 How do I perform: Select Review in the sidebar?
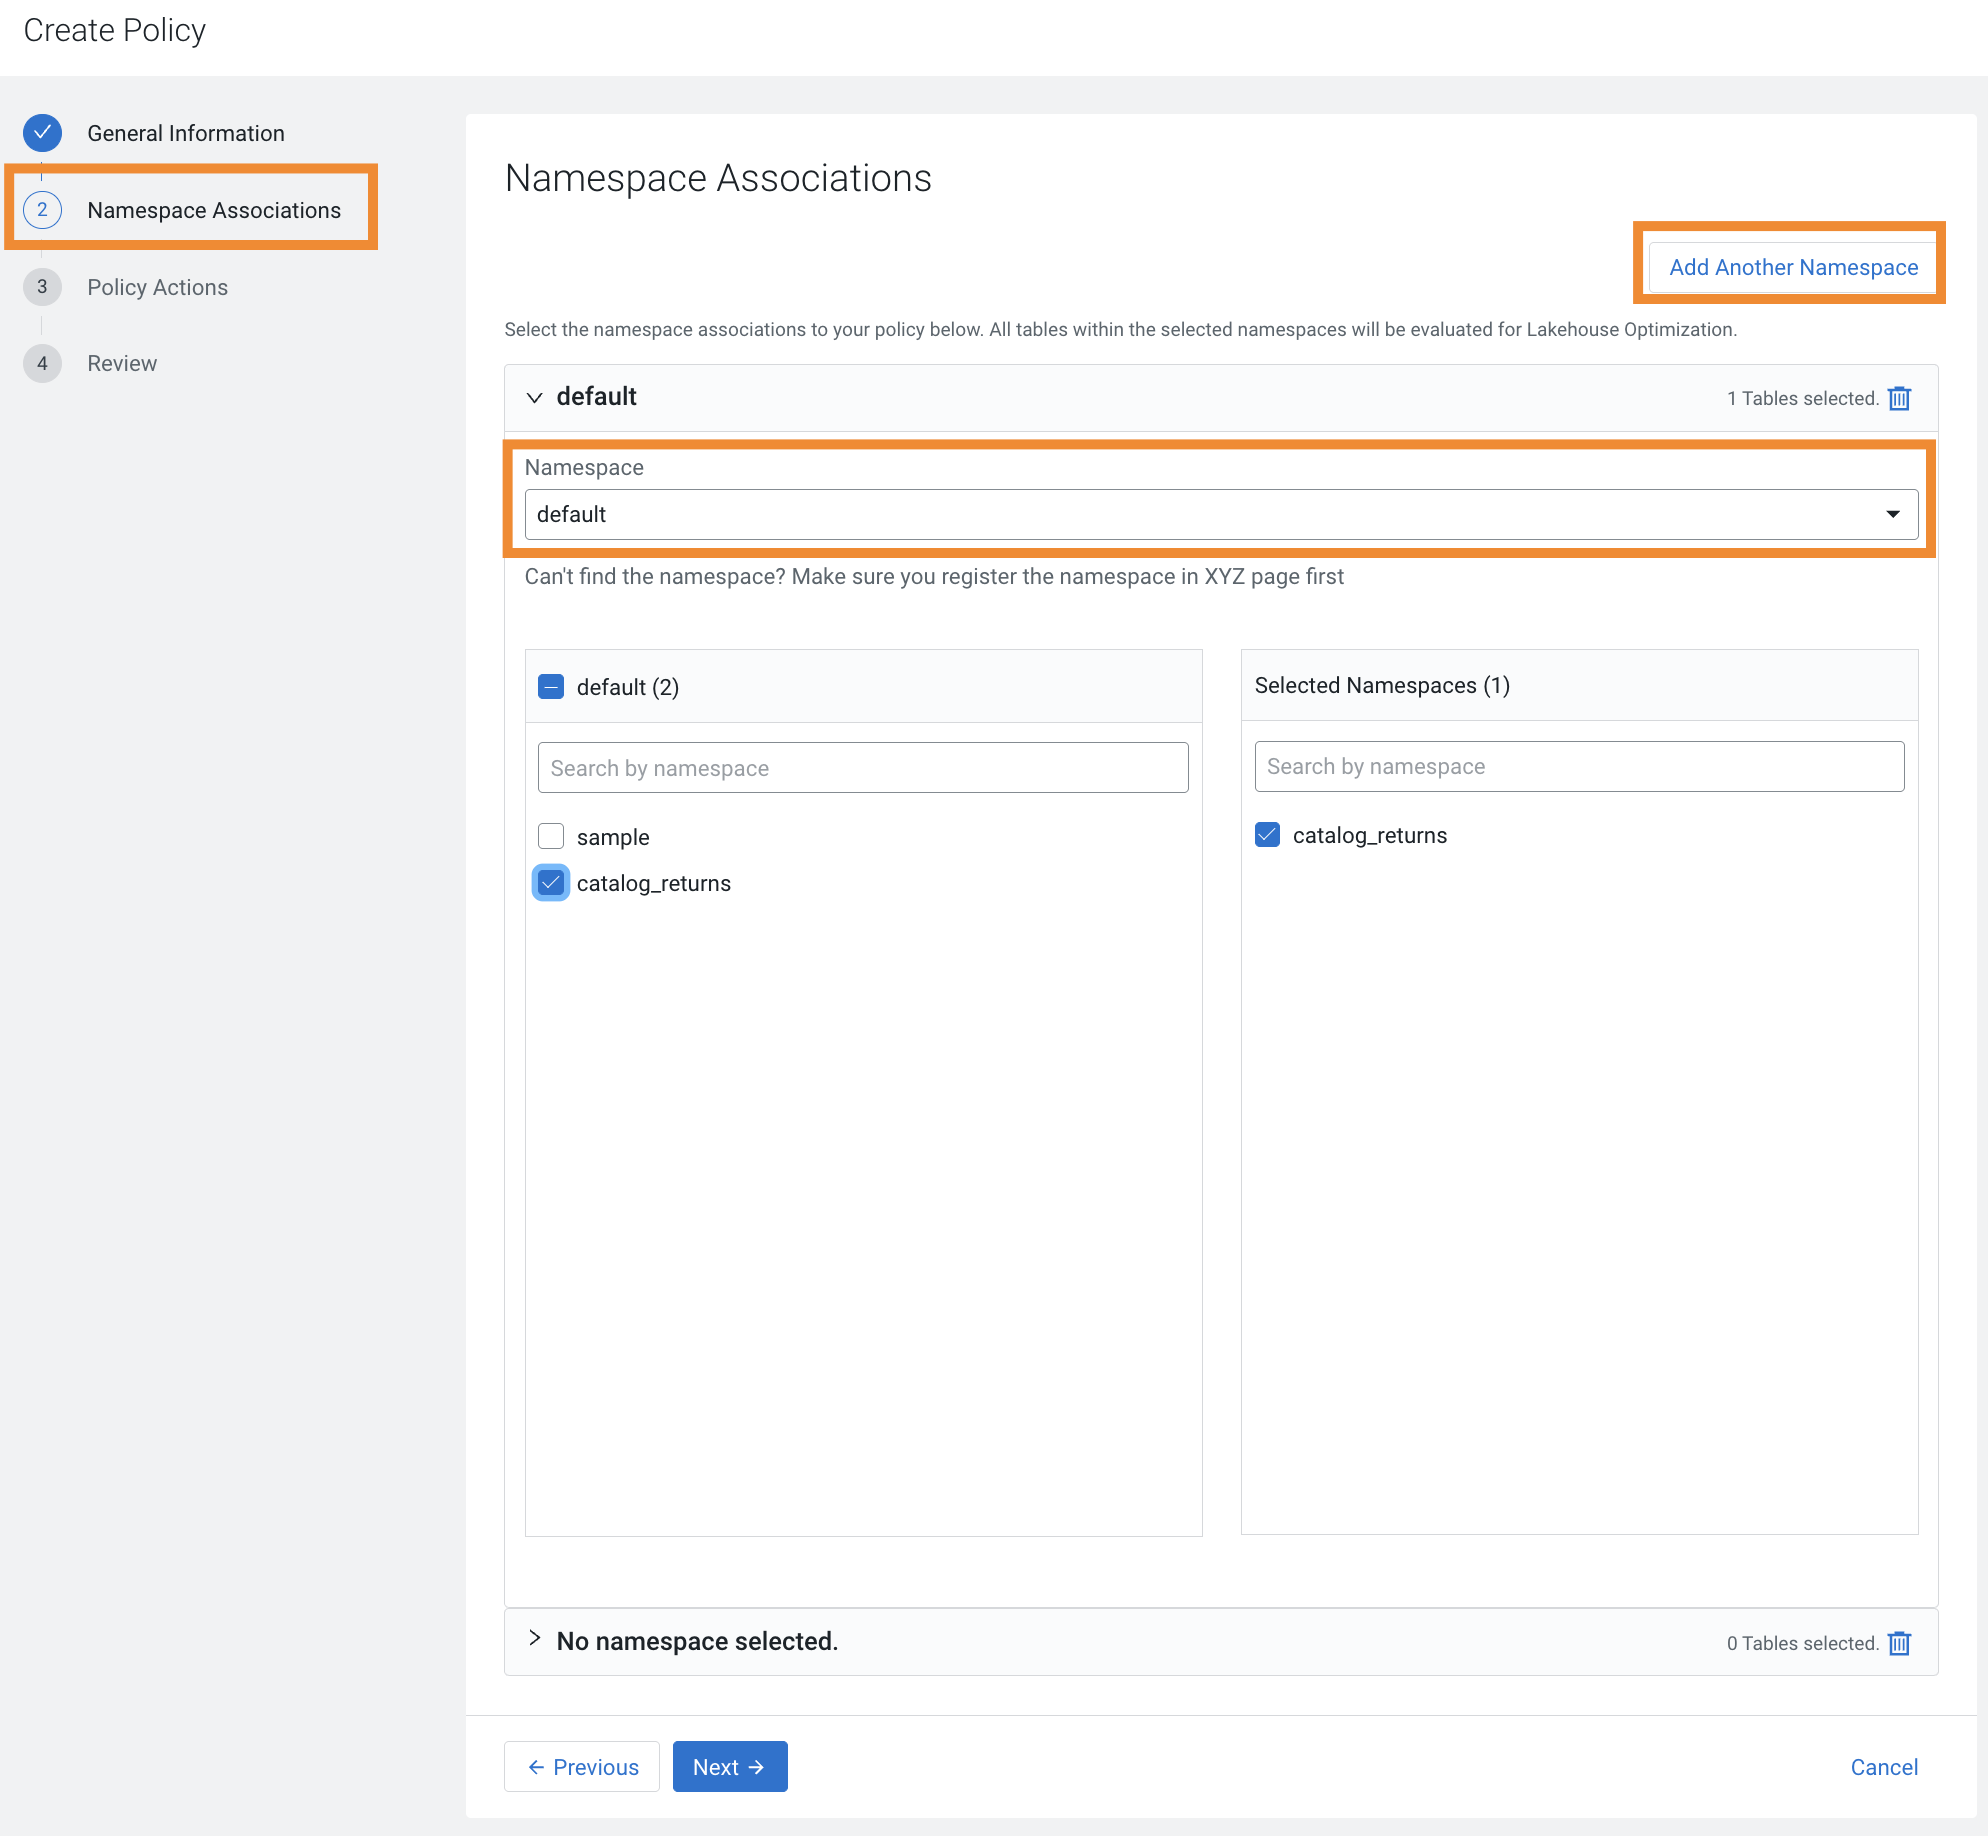tap(121, 363)
